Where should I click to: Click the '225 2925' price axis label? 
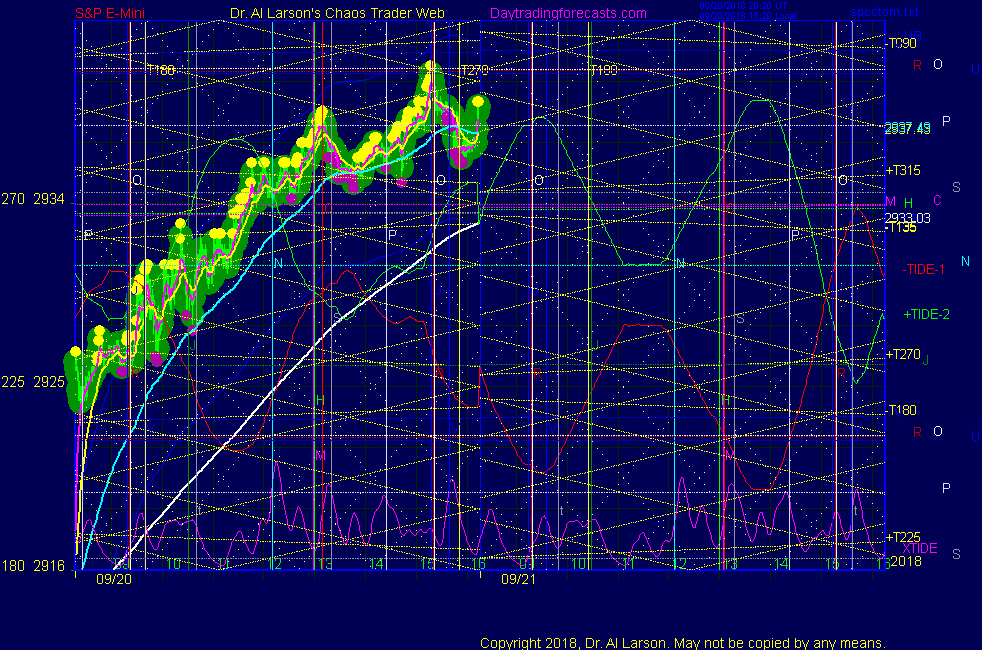click(33, 382)
